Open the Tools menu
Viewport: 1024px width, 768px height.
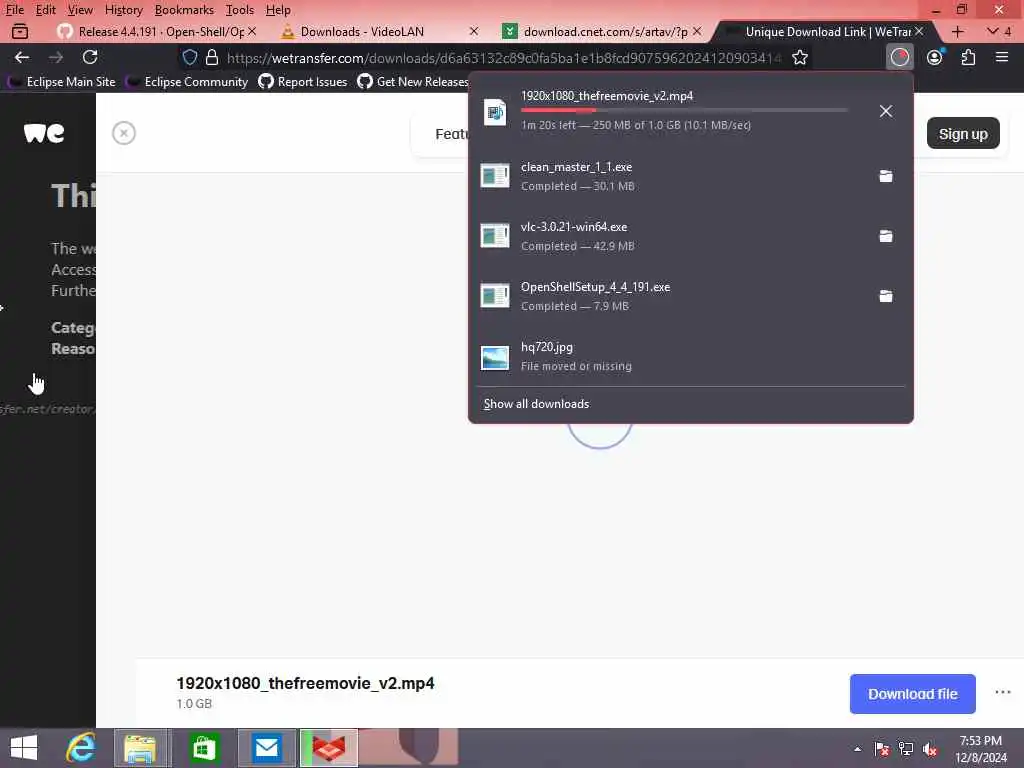pyautogui.click(x=240, y=10)
